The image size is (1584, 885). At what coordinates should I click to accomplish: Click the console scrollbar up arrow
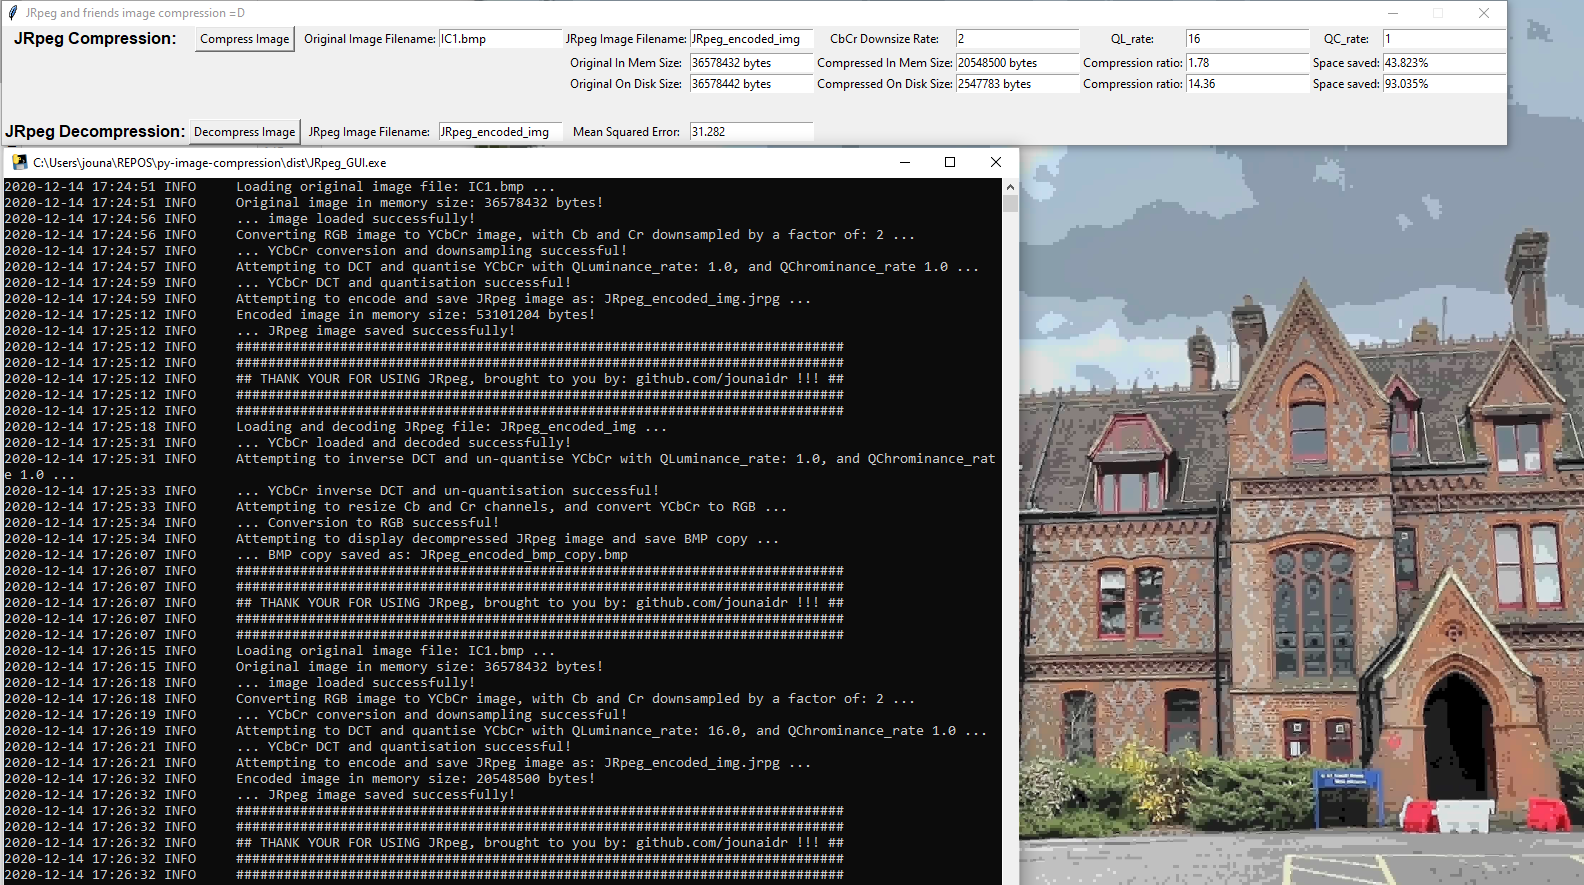pos(1010,187)
